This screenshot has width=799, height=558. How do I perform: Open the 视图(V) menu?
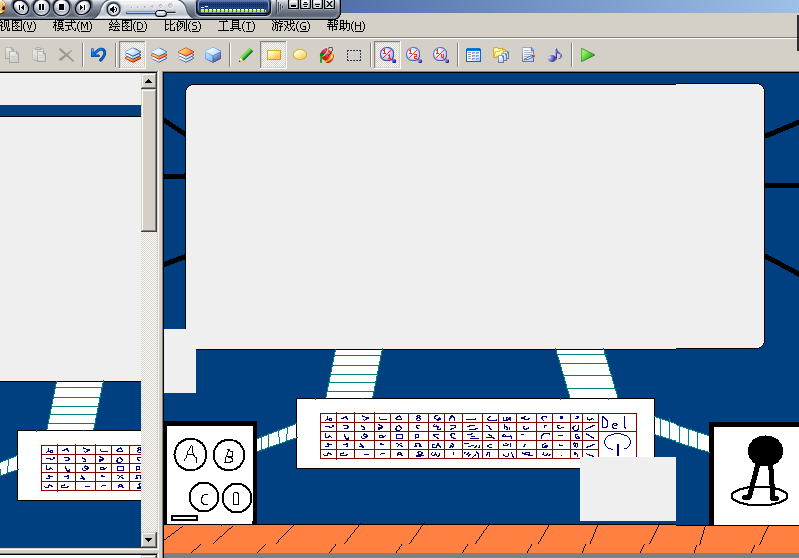point(18,25)
